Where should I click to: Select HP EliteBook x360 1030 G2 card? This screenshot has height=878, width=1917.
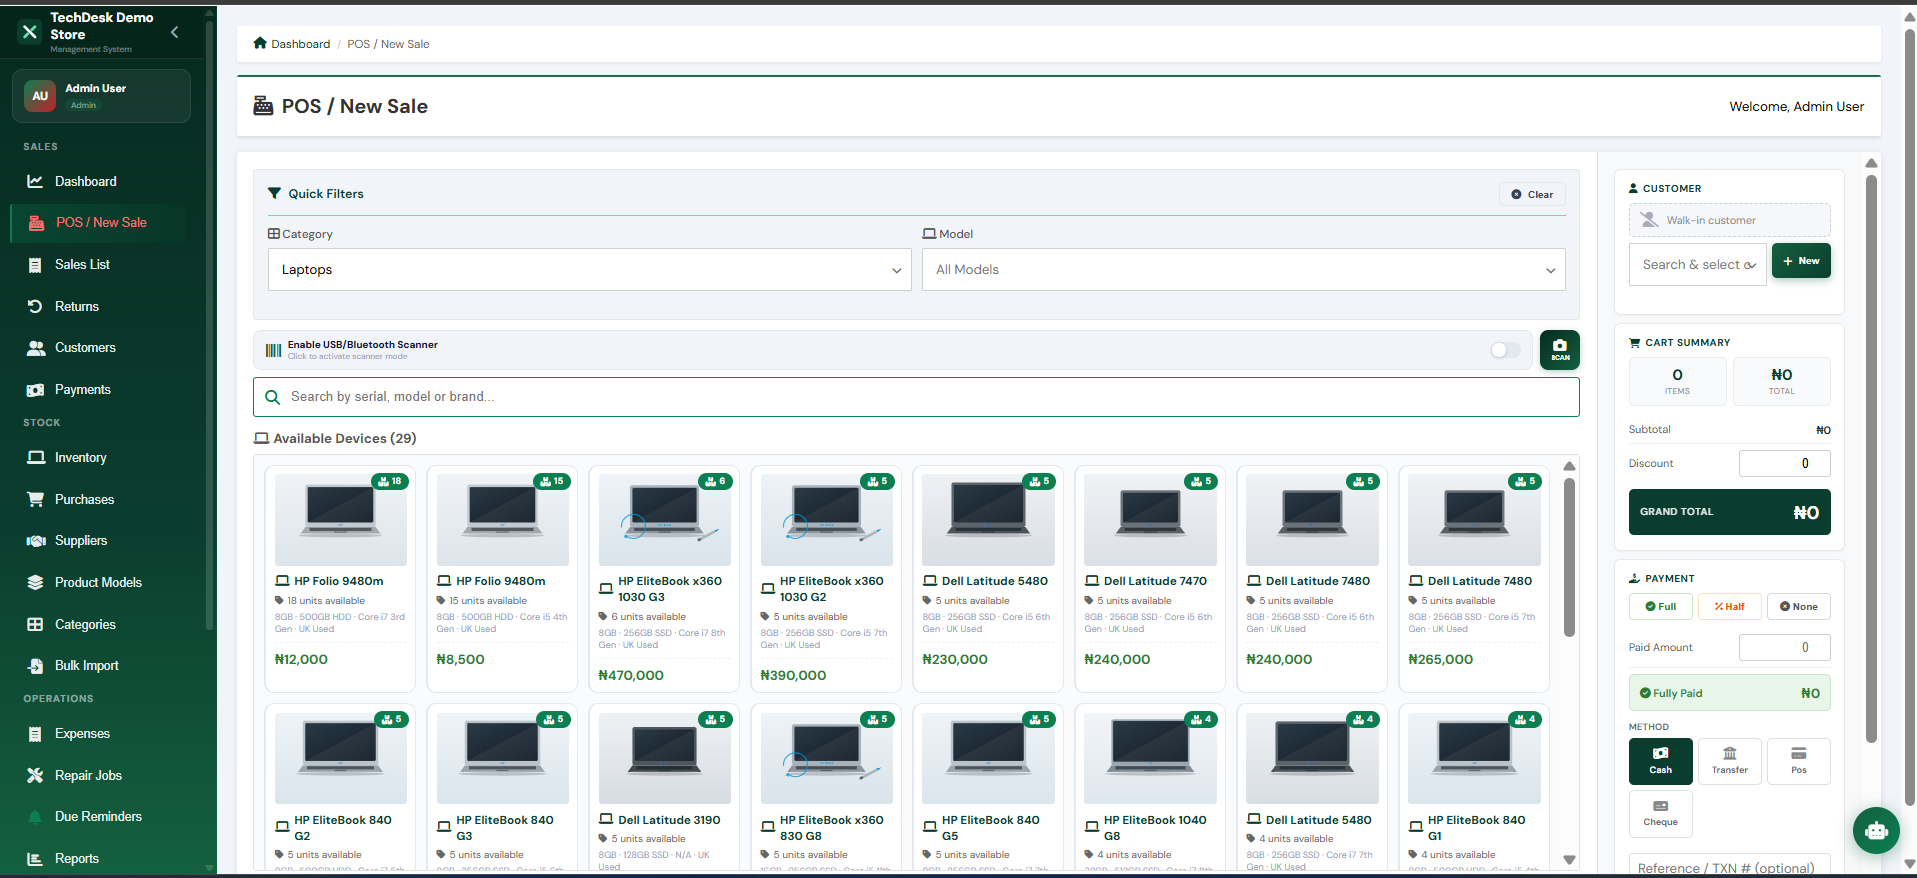point(826,579)
